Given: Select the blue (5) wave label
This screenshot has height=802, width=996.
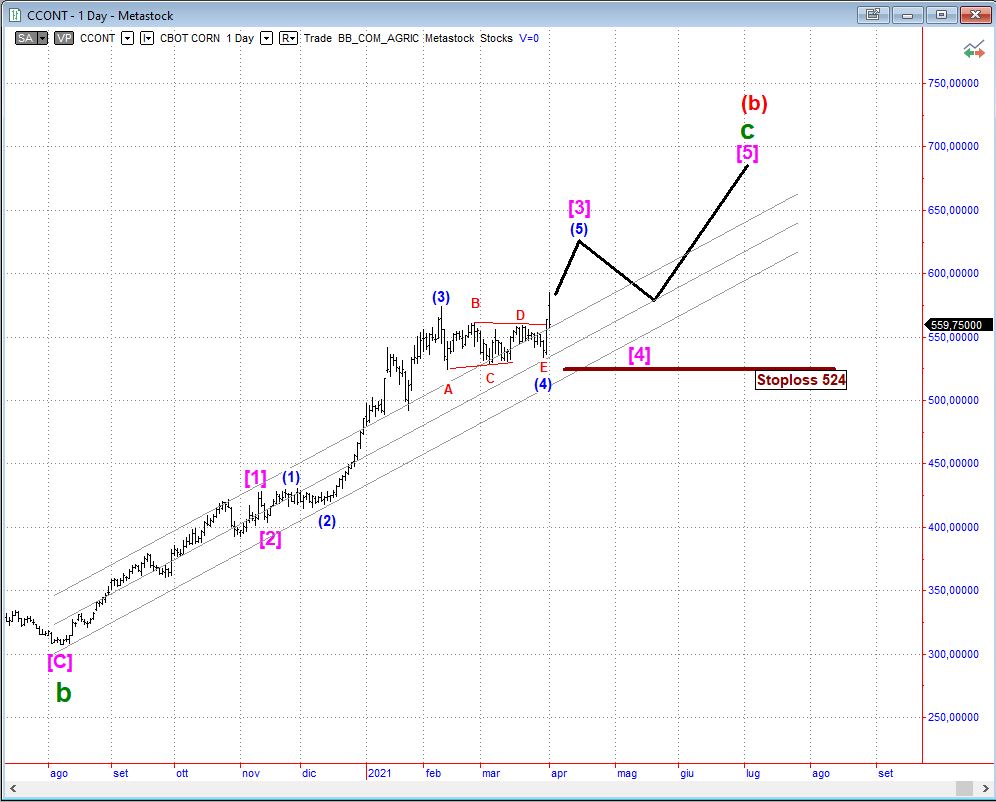Looking at the screenshot, I should [x=579, y=229].
